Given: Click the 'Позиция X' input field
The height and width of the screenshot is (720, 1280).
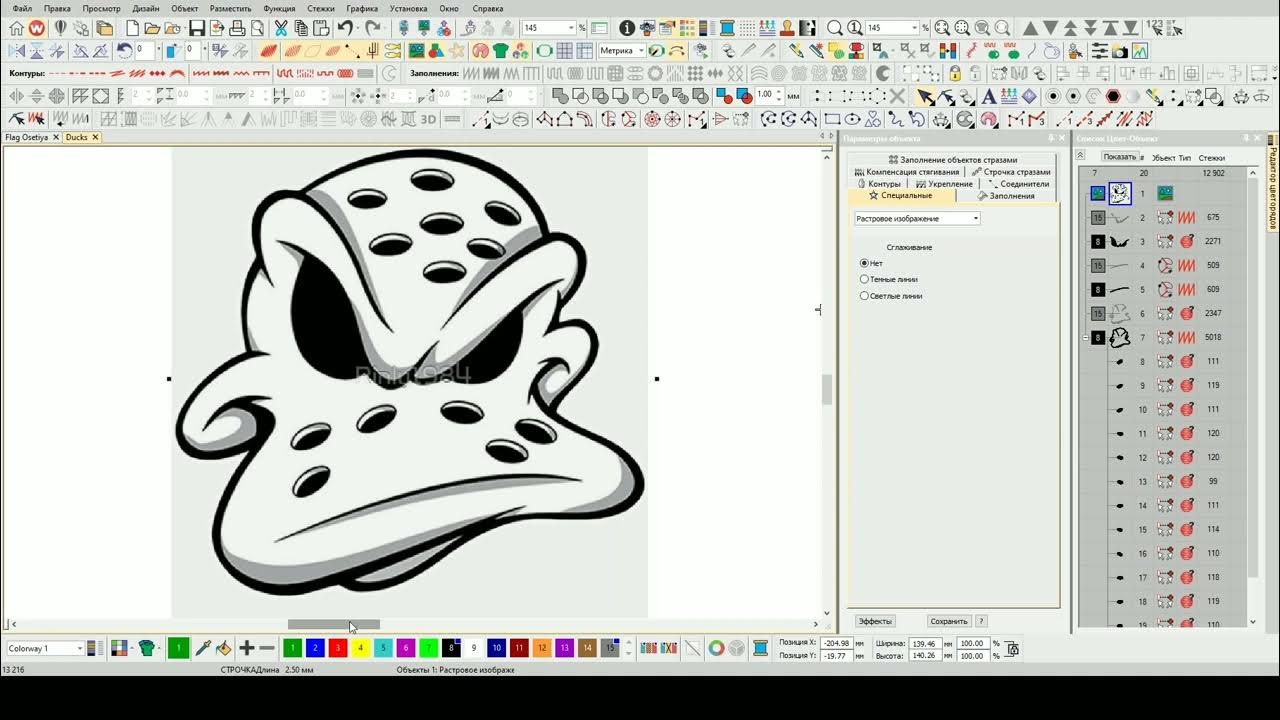Looking at the screenshot, I should [x=837, y=643].
